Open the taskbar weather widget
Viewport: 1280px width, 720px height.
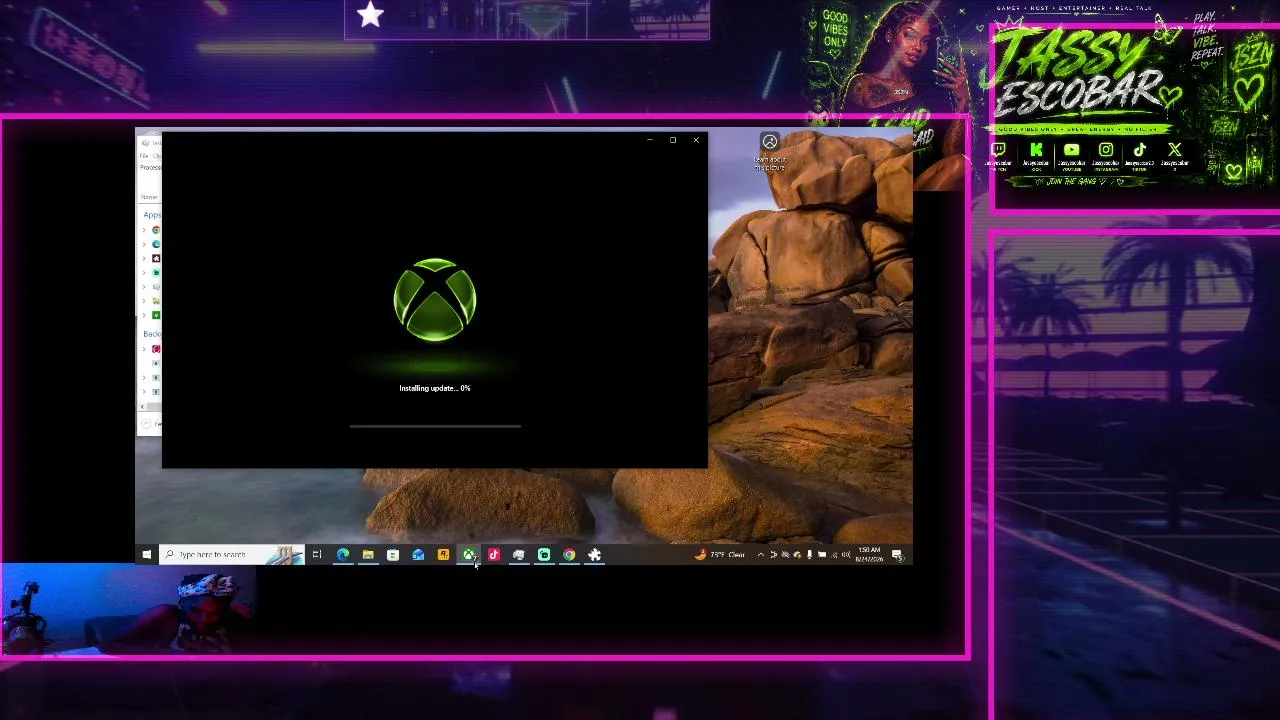click(x=720, y=555)
